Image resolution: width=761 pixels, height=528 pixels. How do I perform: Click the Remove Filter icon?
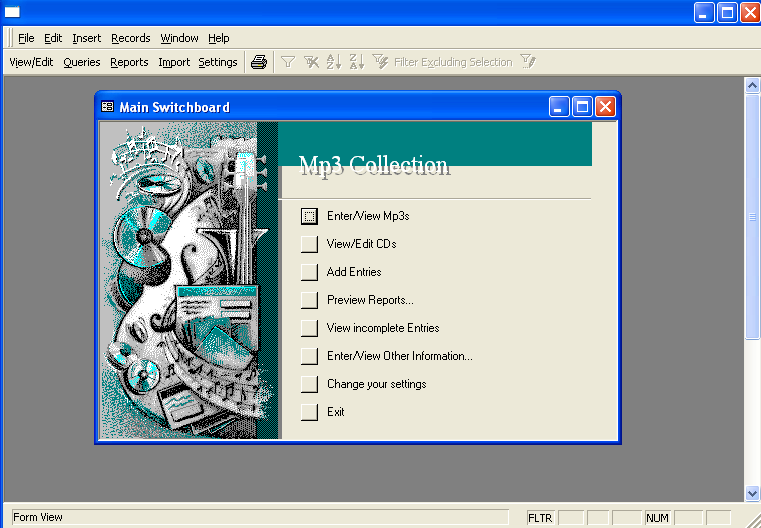point(311,62)
